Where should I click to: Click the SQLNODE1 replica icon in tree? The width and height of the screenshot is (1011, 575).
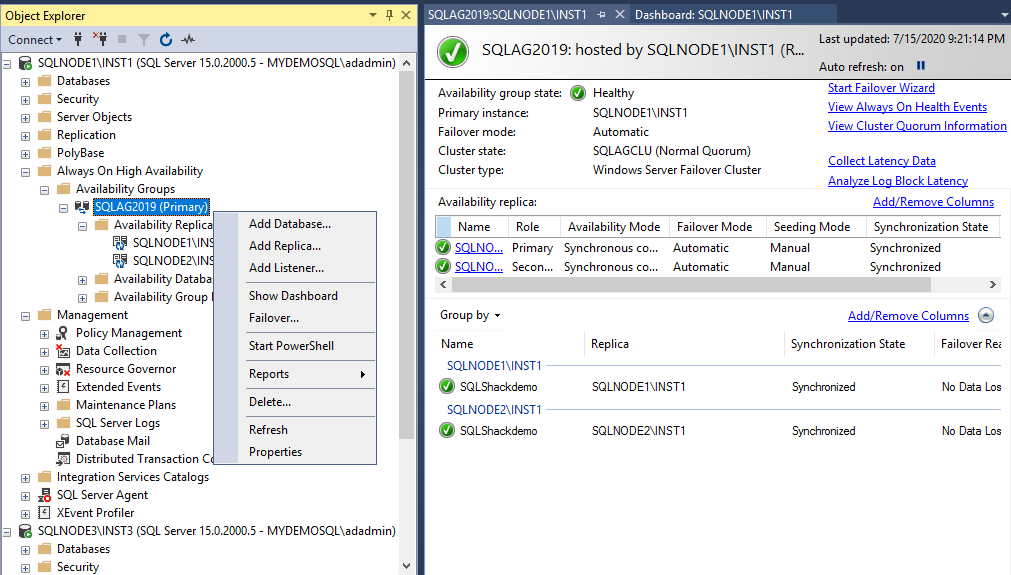tap(119, 242)
